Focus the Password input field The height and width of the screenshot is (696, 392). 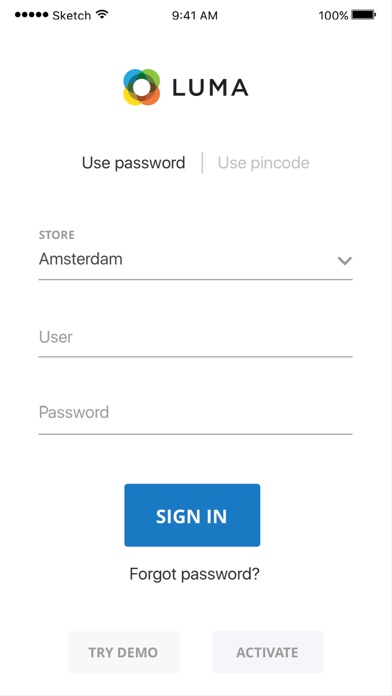point(195,414)
